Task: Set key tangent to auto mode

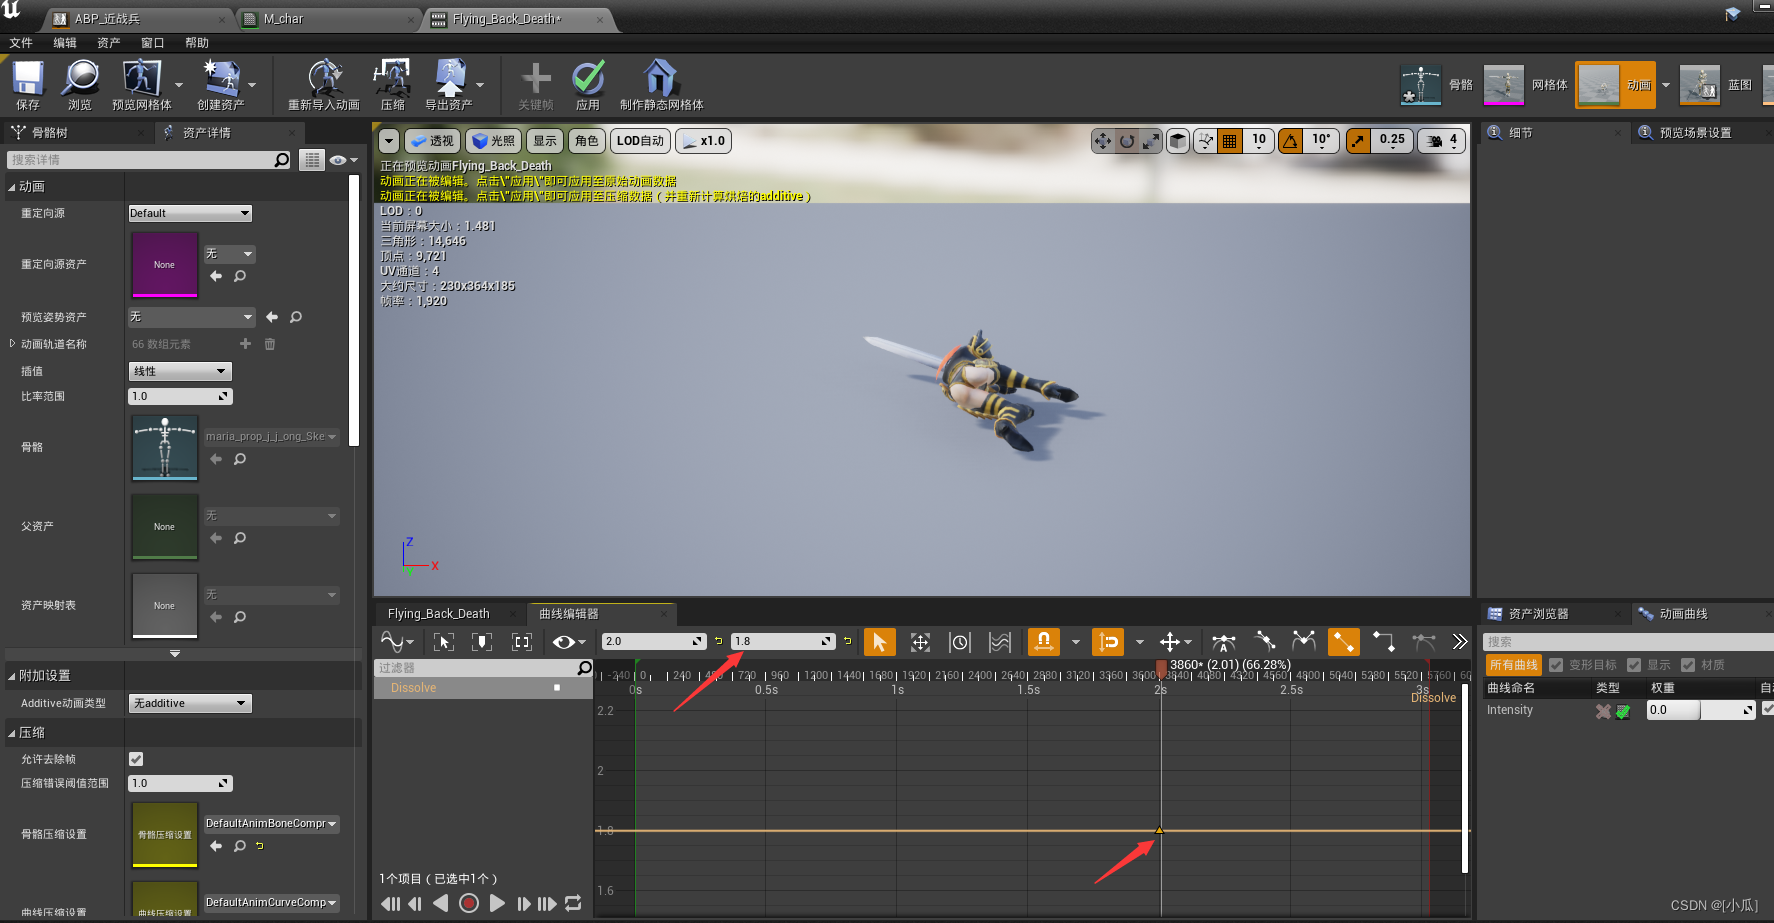Action: pos(1224,642)
